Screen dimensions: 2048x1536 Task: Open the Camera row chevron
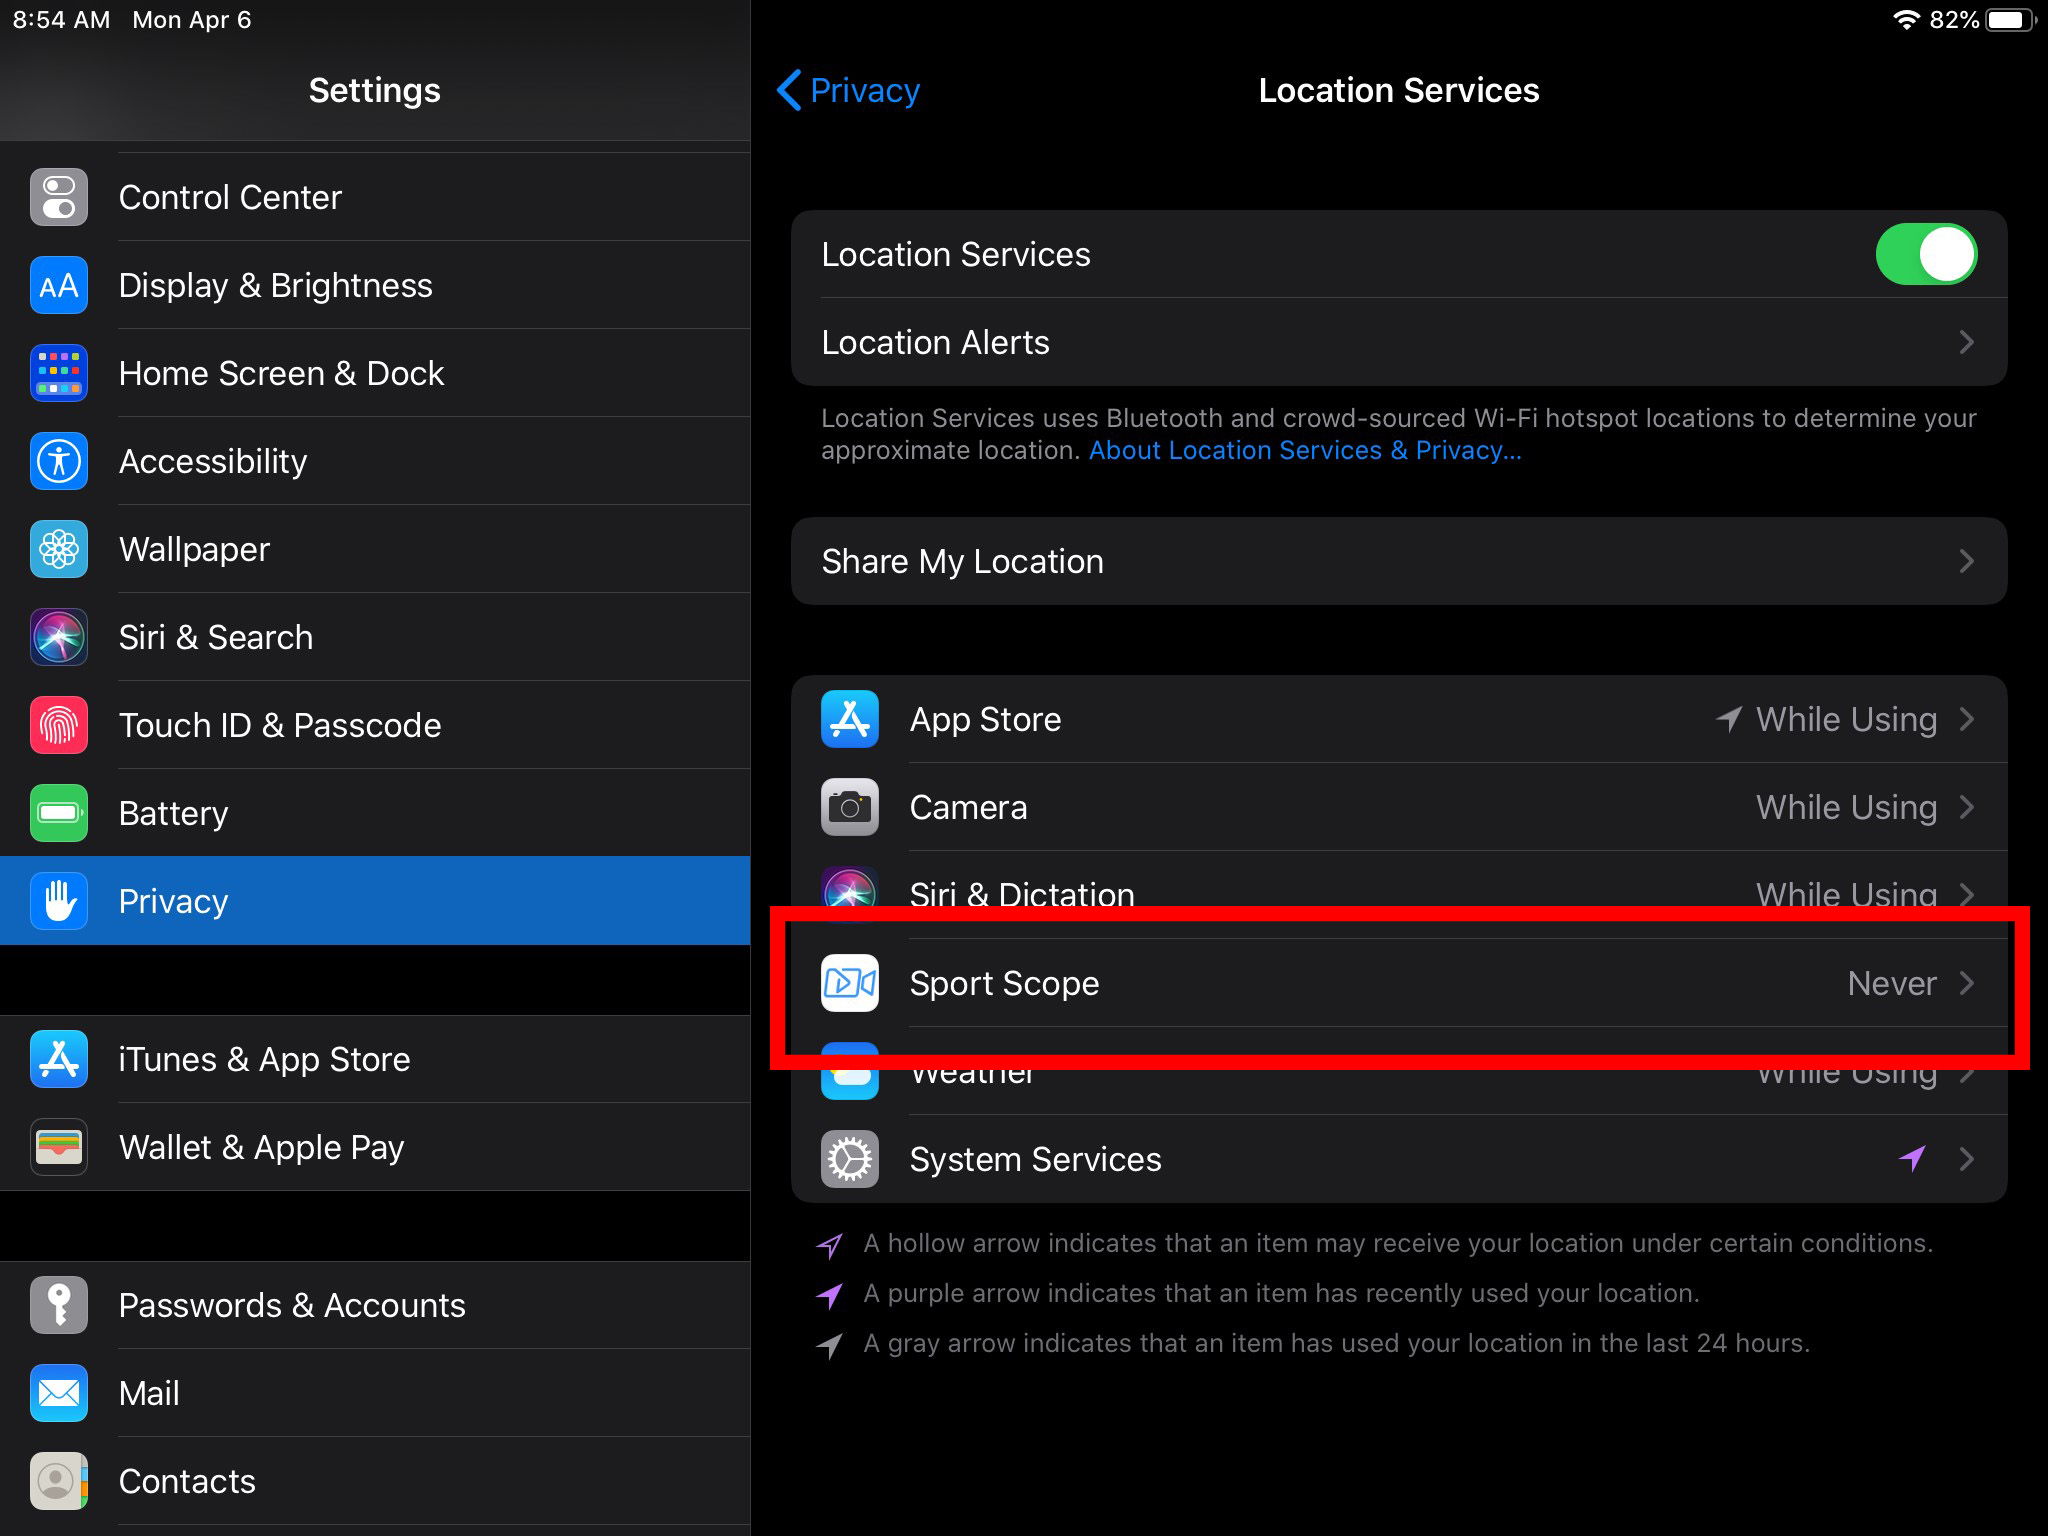(1966, 807)
